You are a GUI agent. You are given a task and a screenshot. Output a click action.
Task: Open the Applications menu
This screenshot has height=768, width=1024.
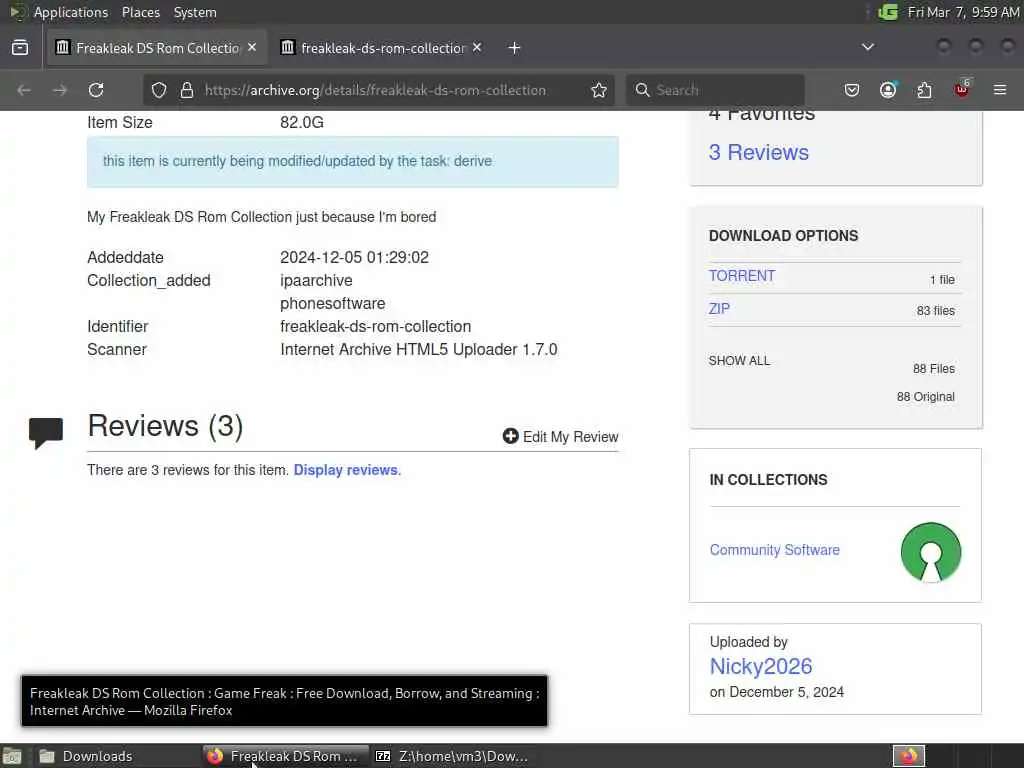(x=71, y=12)
